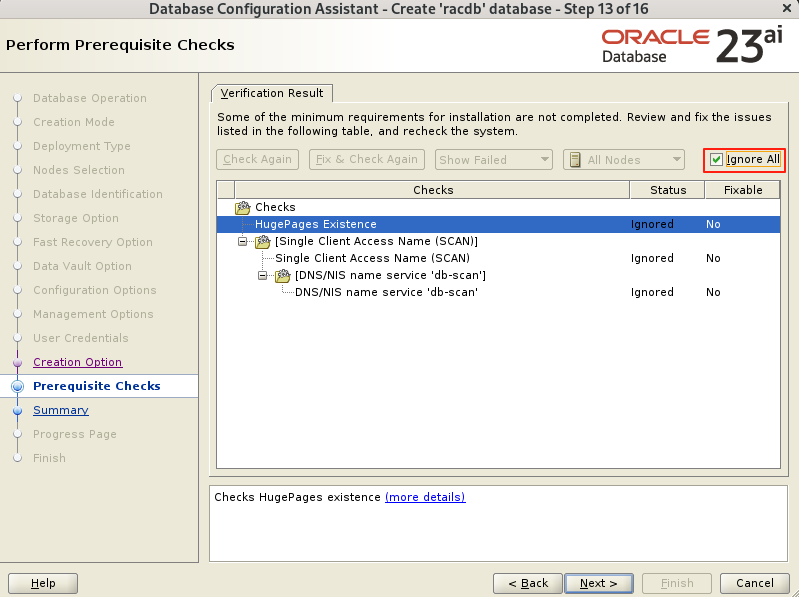
Task: Open the more details link
Action: click(x=425, y=497)
